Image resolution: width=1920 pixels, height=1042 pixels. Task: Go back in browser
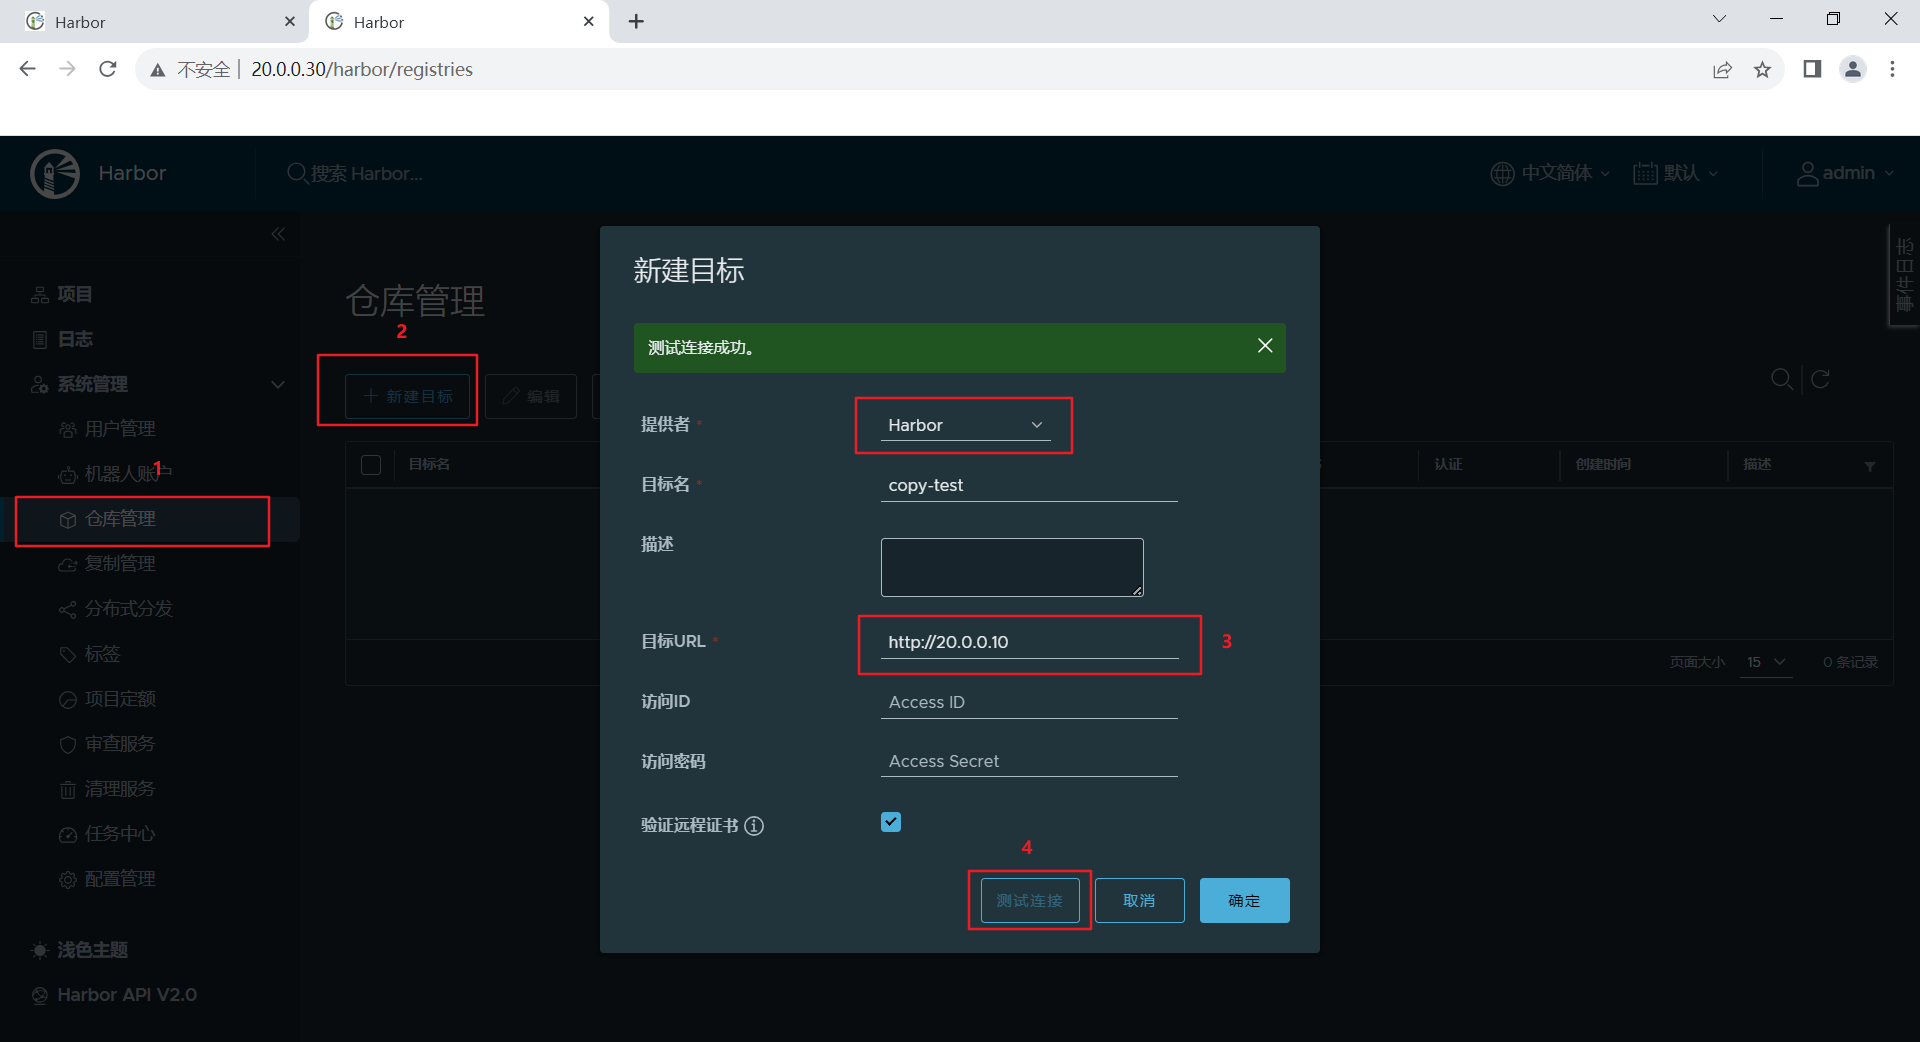[x=28, y=69]
